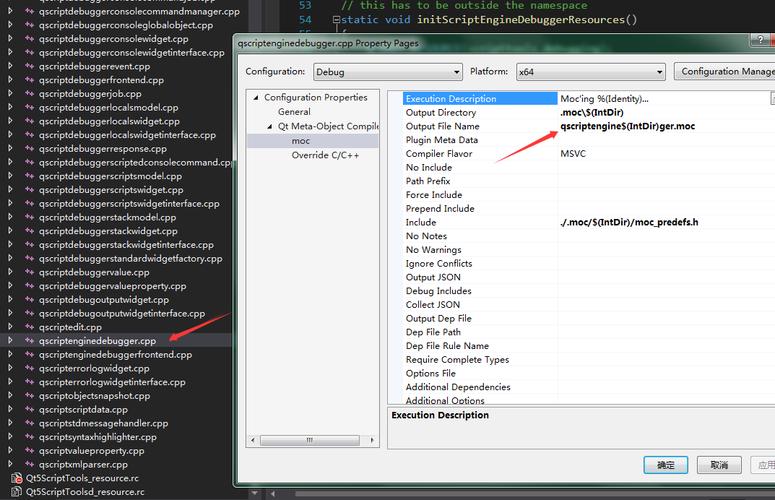The height and width of the screenshot is (500, 775).
Task: Collapse the Configuration Properties tree node
Action: pyautogui.click(x=256, y=98)
